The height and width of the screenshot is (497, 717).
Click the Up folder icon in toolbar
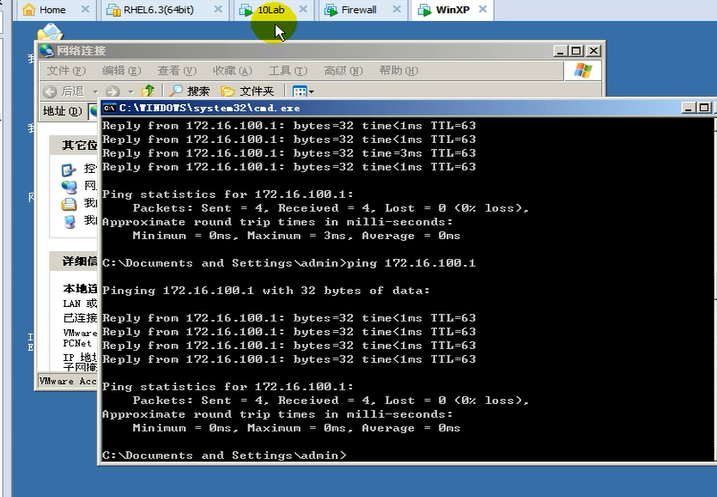(148, 91)
